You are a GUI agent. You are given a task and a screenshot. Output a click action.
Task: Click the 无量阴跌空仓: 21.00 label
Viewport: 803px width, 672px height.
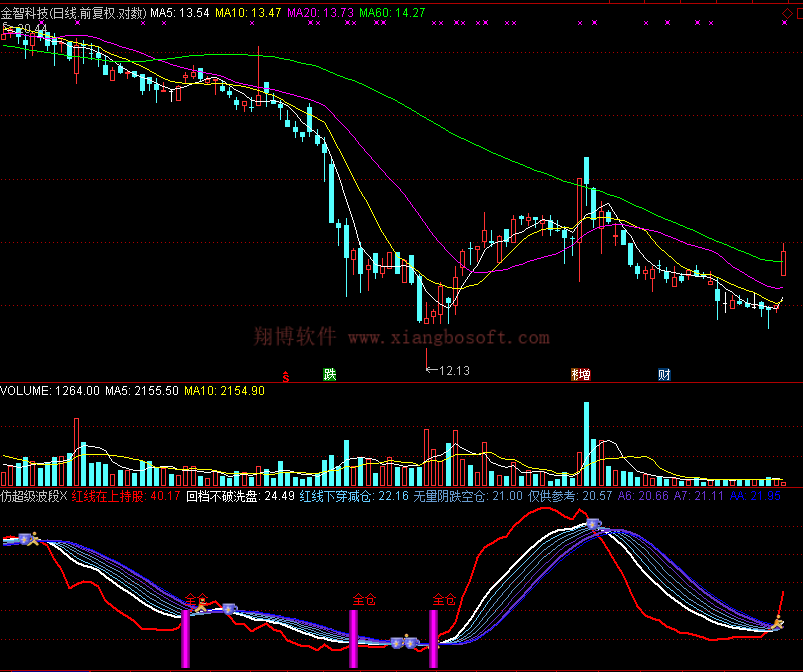[x=468, y=496]
